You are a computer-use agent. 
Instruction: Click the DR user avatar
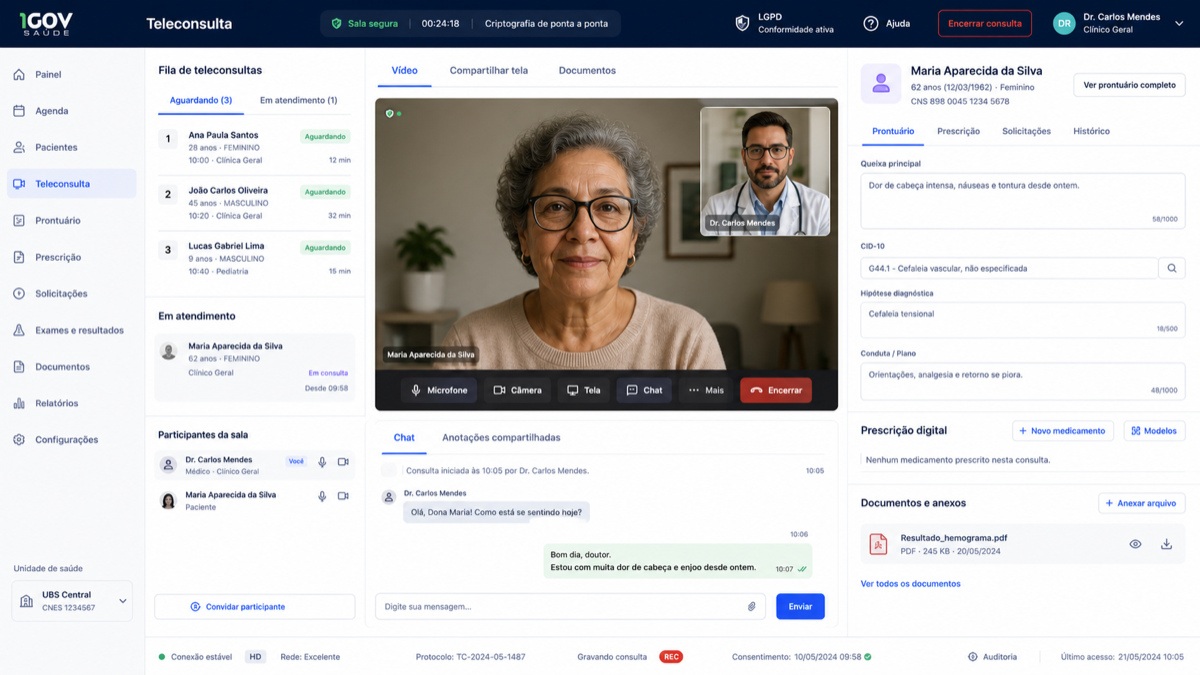(1064, 23)
